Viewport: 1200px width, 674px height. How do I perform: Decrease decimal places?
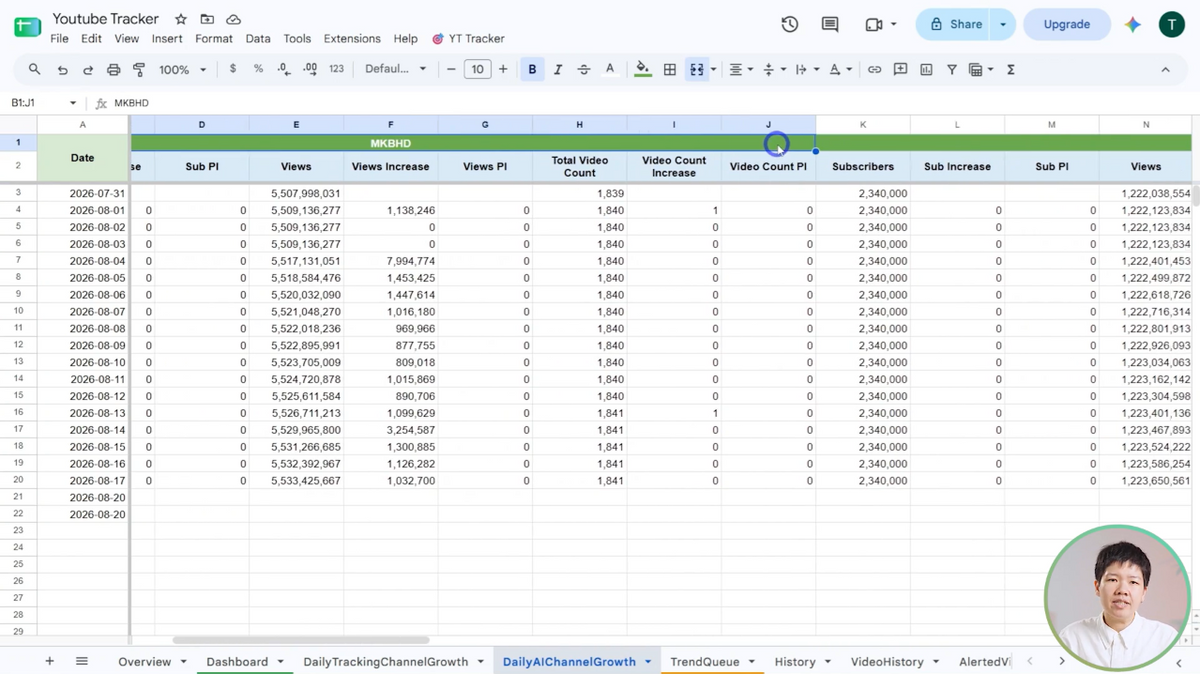(284, 69)
